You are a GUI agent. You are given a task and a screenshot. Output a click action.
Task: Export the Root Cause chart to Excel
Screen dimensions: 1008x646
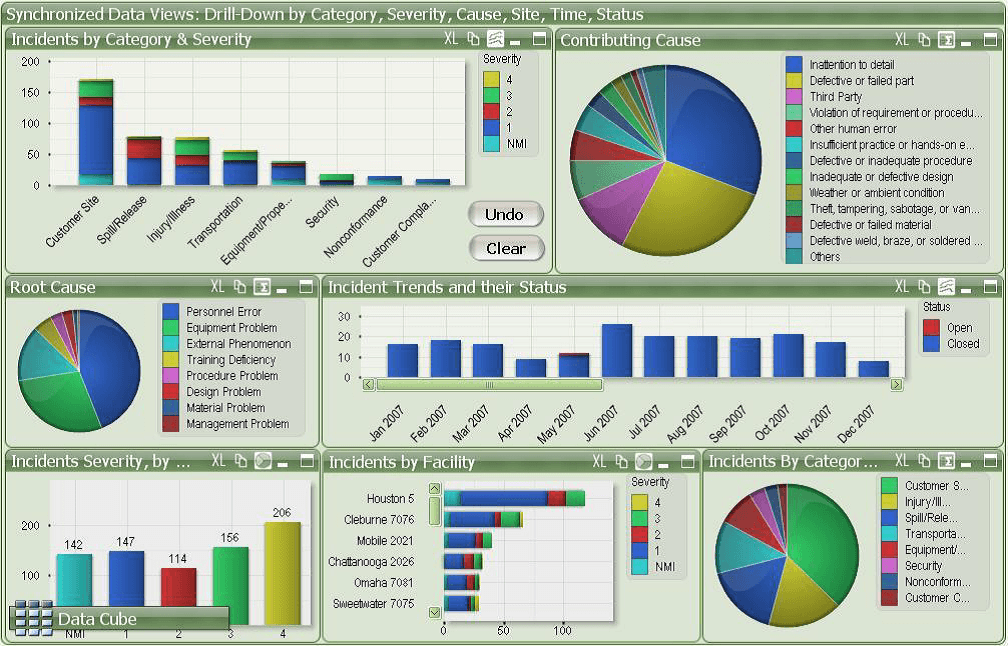(x=217, y=288)
